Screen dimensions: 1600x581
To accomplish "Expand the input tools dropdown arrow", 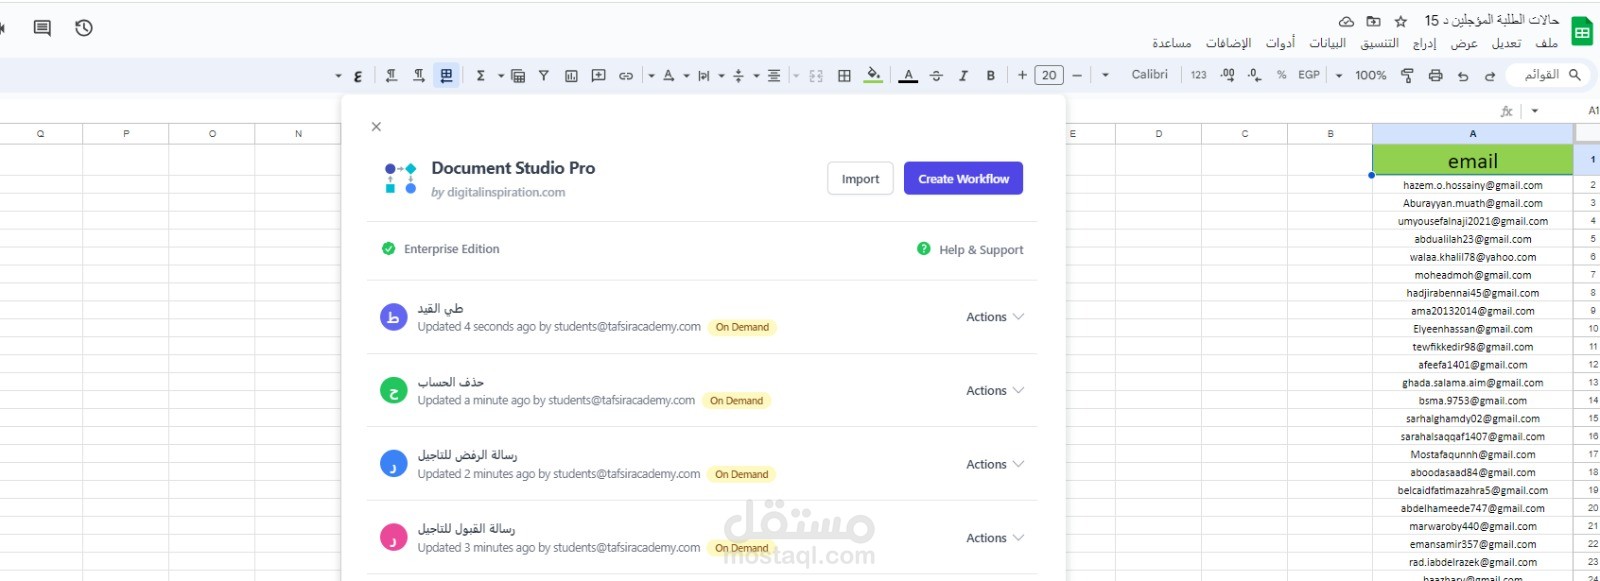I will [x=338, y=76].
